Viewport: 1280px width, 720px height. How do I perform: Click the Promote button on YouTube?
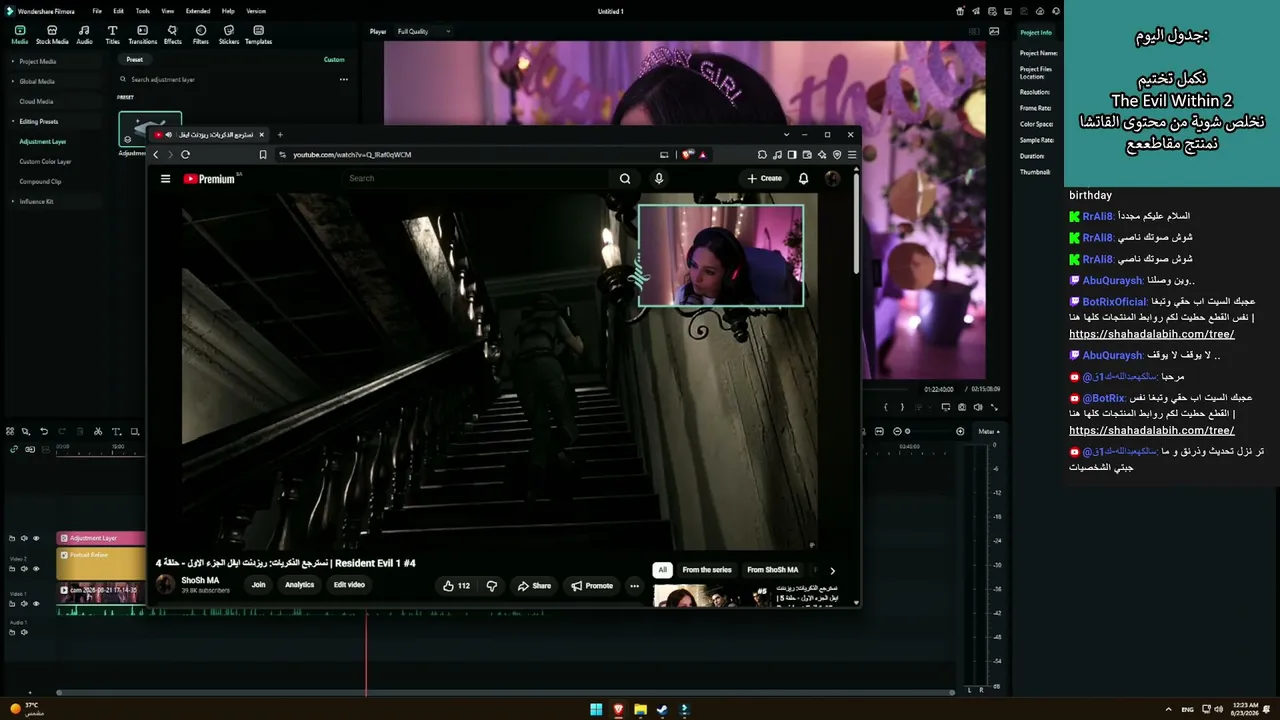point(592,586)
